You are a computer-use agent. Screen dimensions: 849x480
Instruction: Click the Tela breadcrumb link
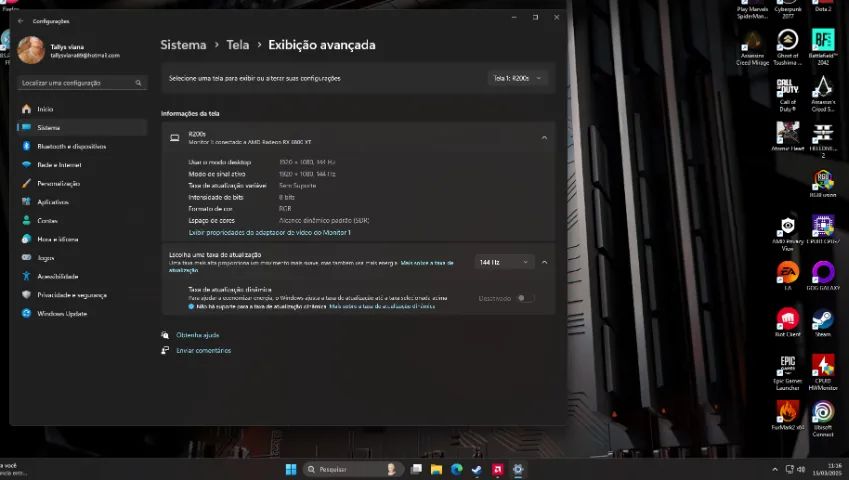238,45
